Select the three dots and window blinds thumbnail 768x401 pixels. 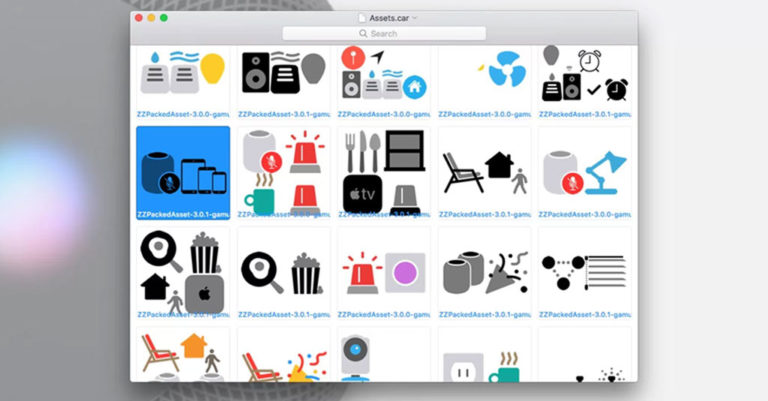coord(585,272)
